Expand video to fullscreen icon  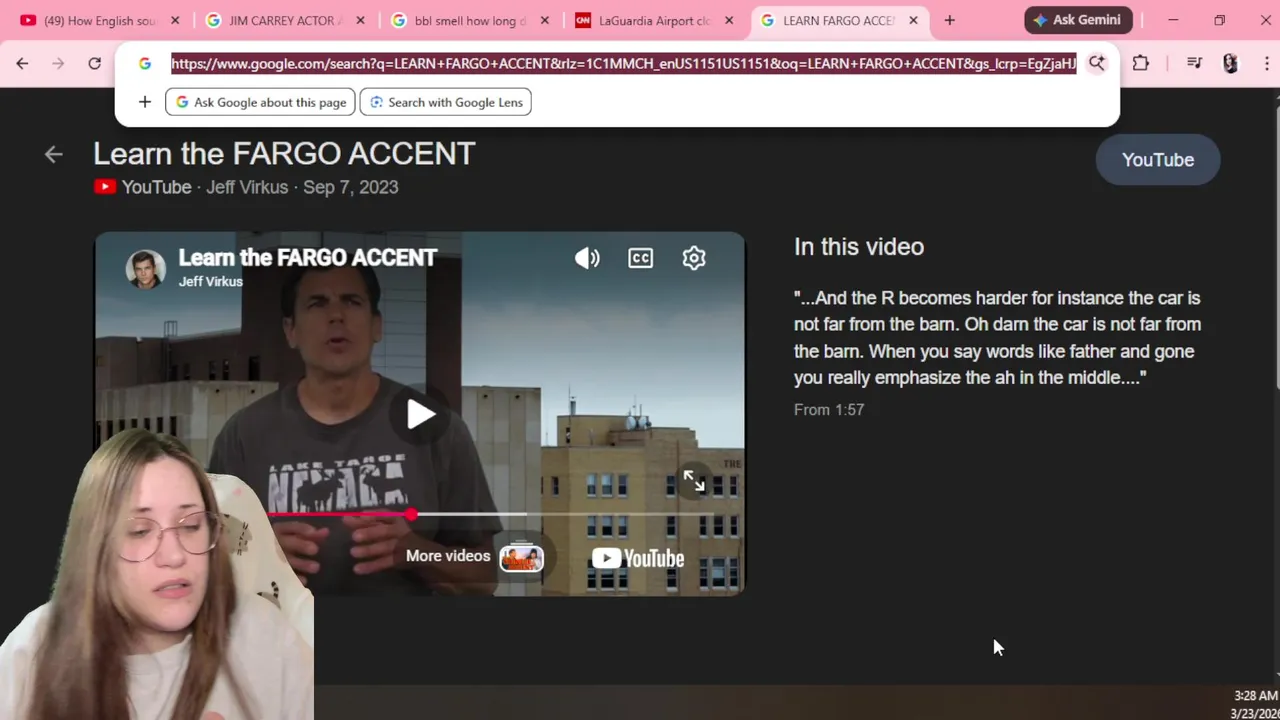point(694,481)
